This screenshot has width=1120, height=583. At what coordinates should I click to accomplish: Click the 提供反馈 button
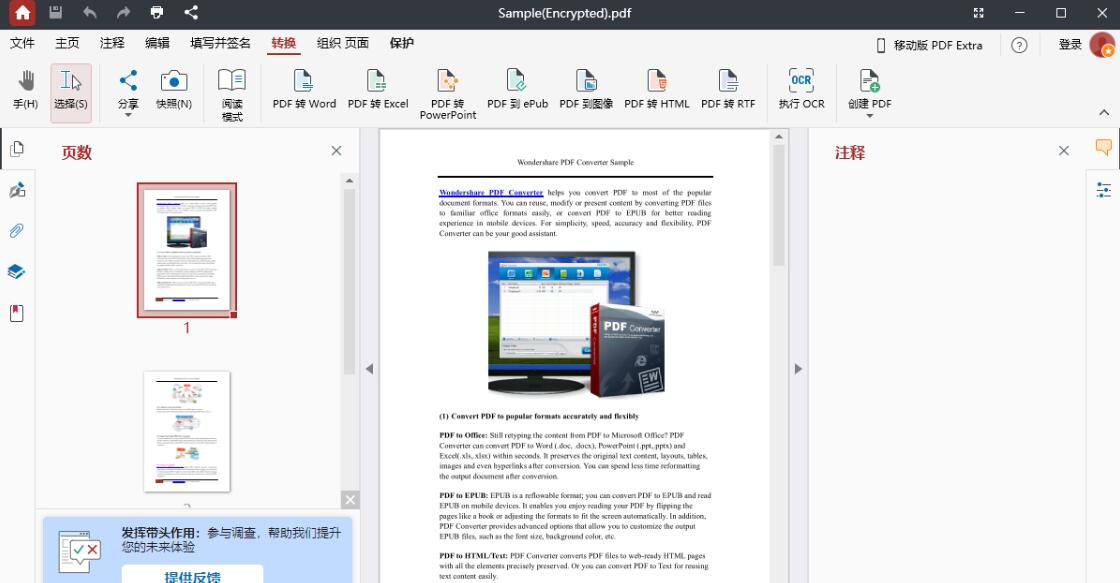click(192, 575)
